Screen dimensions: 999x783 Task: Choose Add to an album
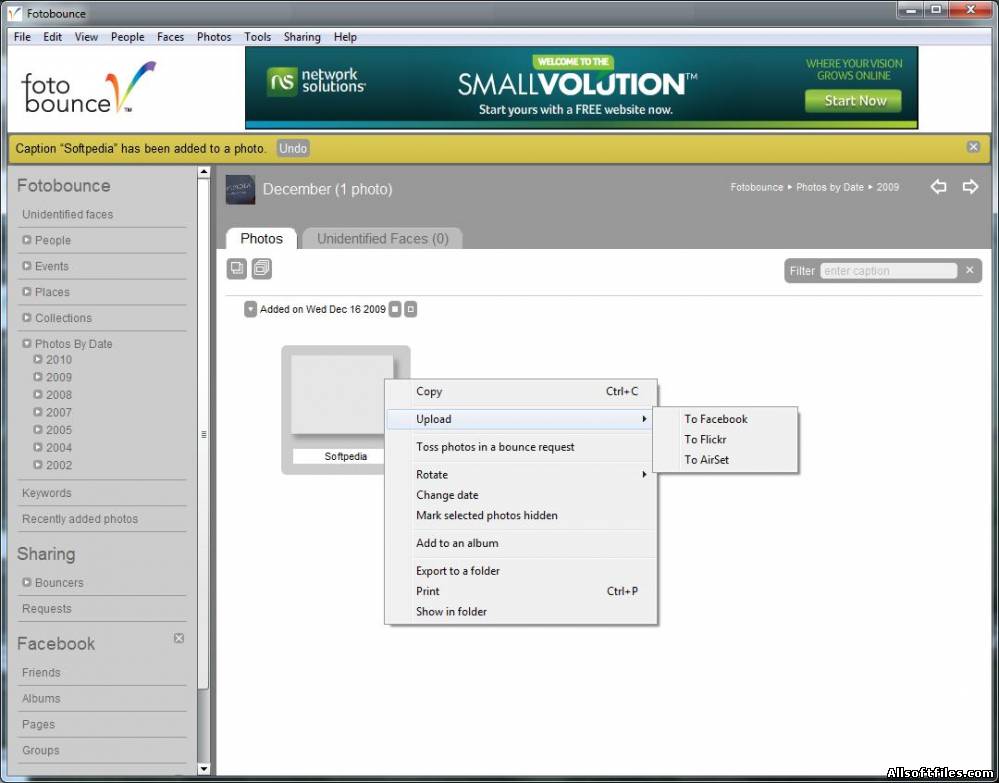pyautogui.click(x=521, y=543)
